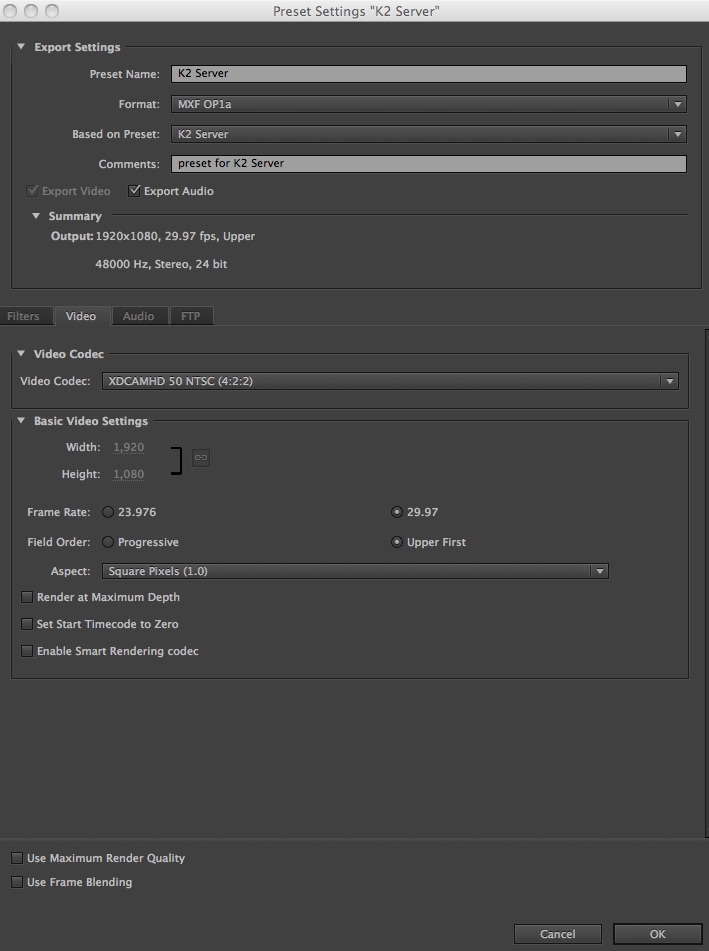Collapse the Basic Video Settings section
Viewport: 709px width, 951px height.
[21, 421]
